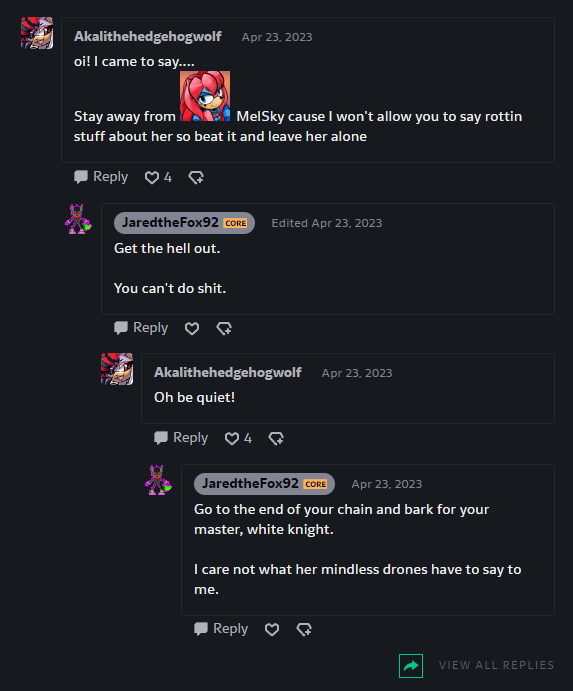Like Akalithehedgehogwolf's top comment with heart icon
573x691 pixels.
(152, 178)
